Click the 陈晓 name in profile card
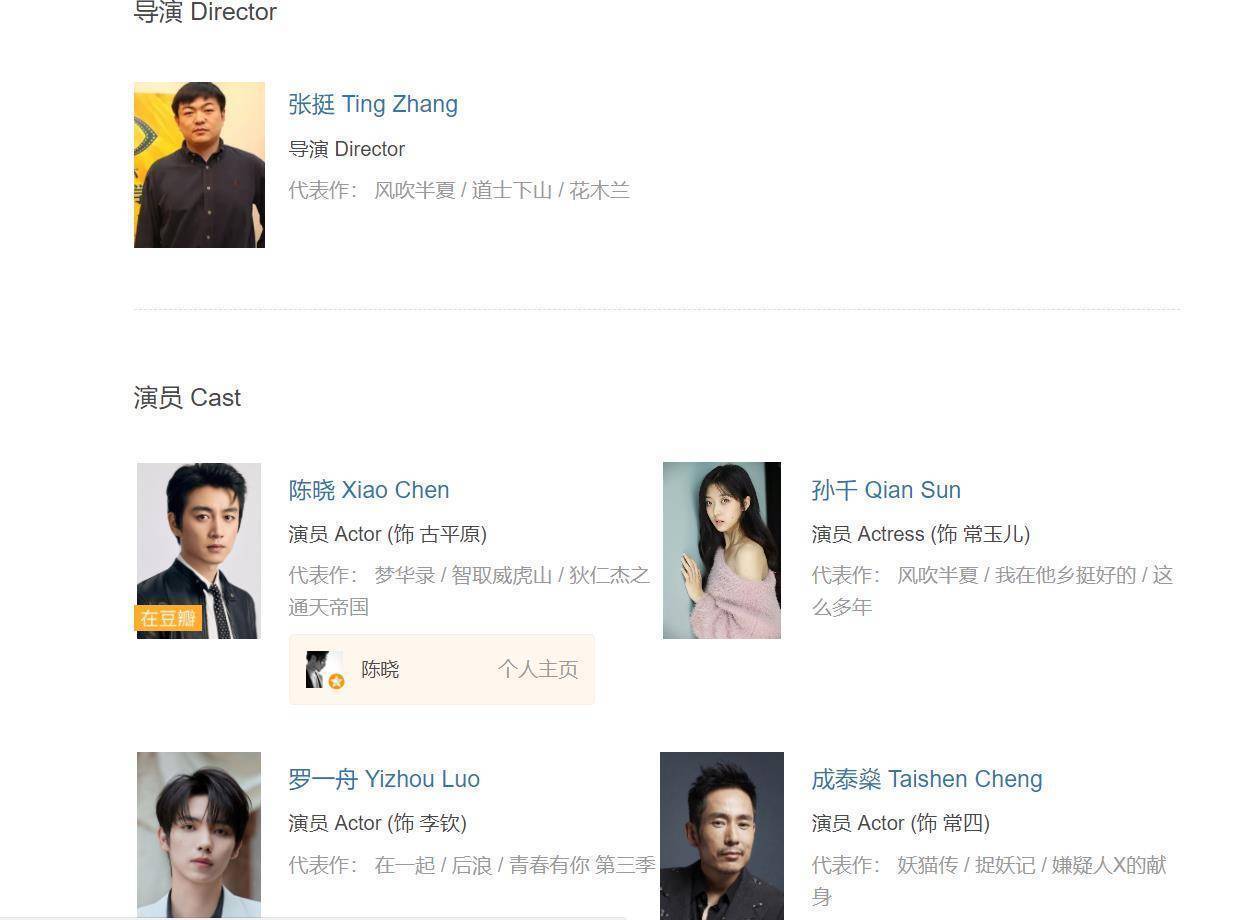 click(x=380, y=669)
